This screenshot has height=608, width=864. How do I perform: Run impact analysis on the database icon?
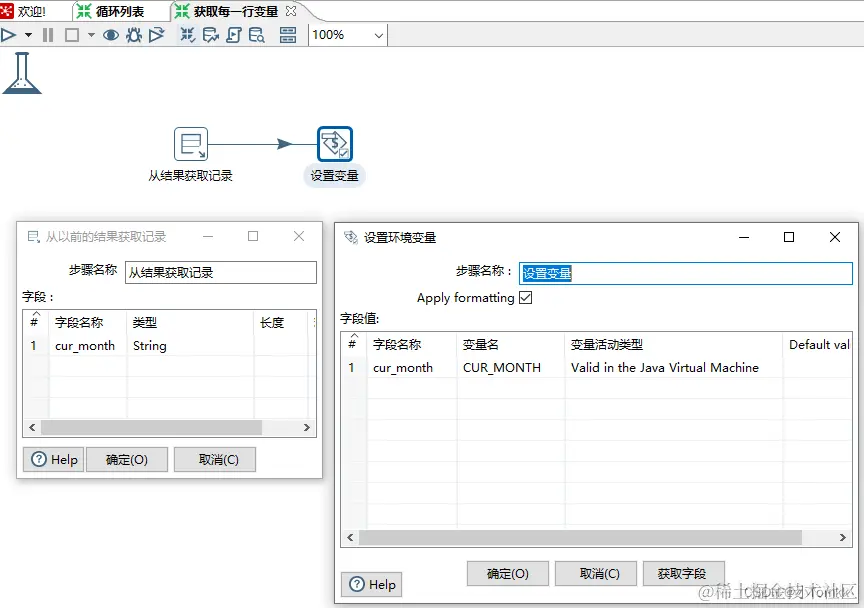[x=210, y=35]
